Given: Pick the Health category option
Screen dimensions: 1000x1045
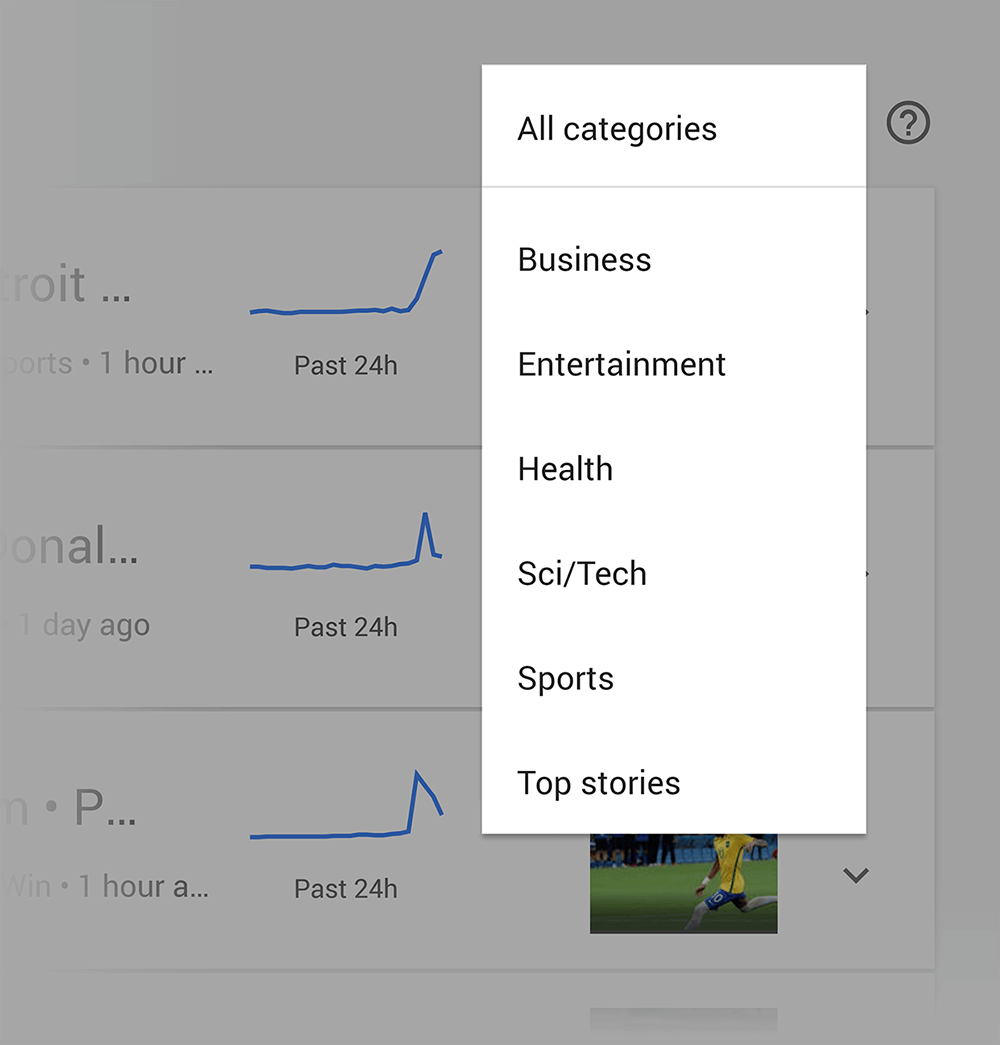Looking at the screenshot, I should pos(673,469).
